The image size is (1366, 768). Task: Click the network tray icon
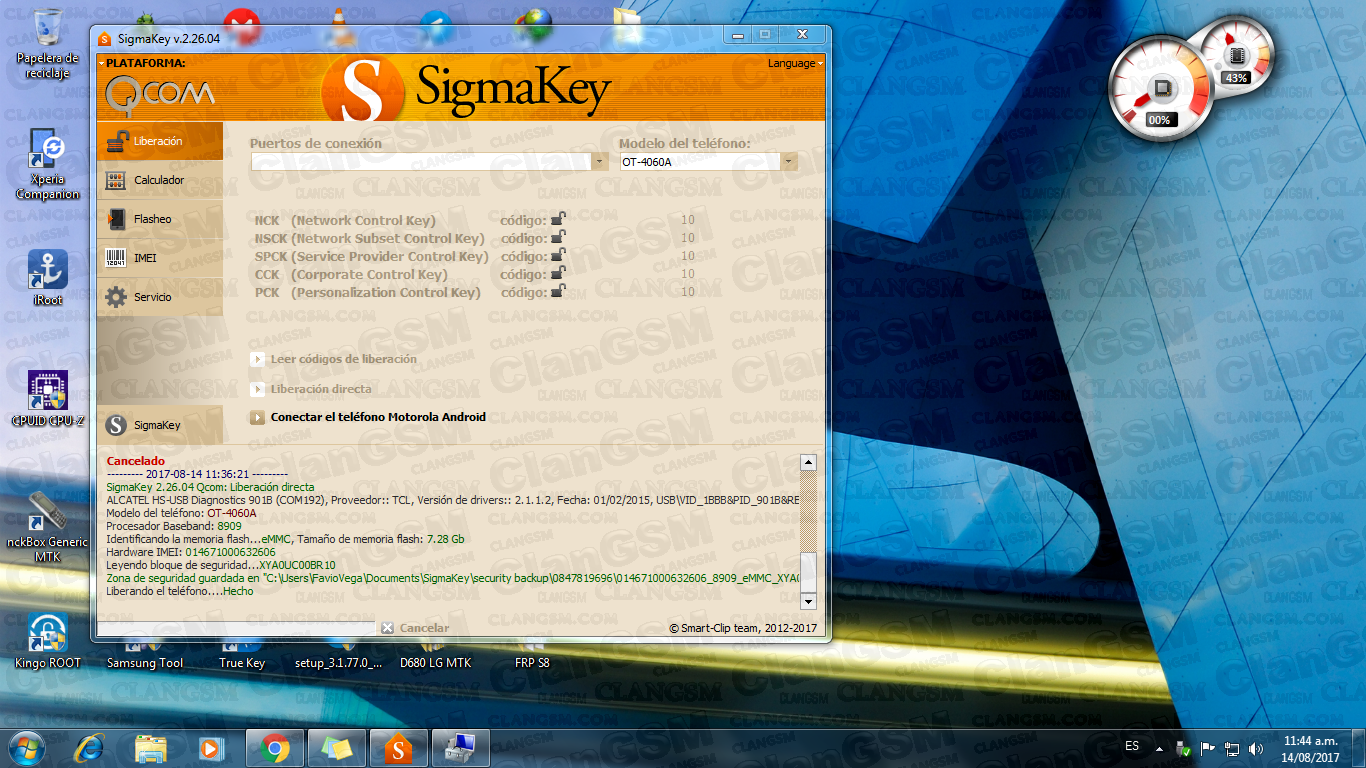click(1231, 747)
